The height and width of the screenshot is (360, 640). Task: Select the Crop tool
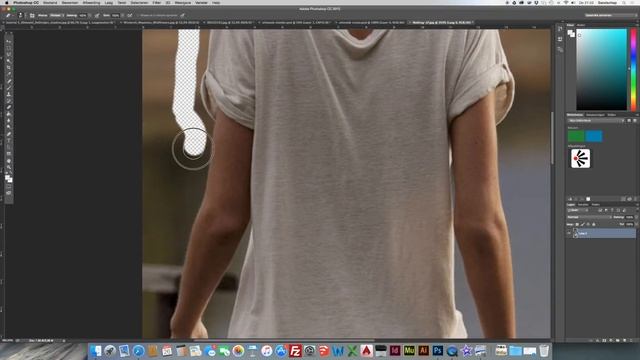tap(9, 68)
